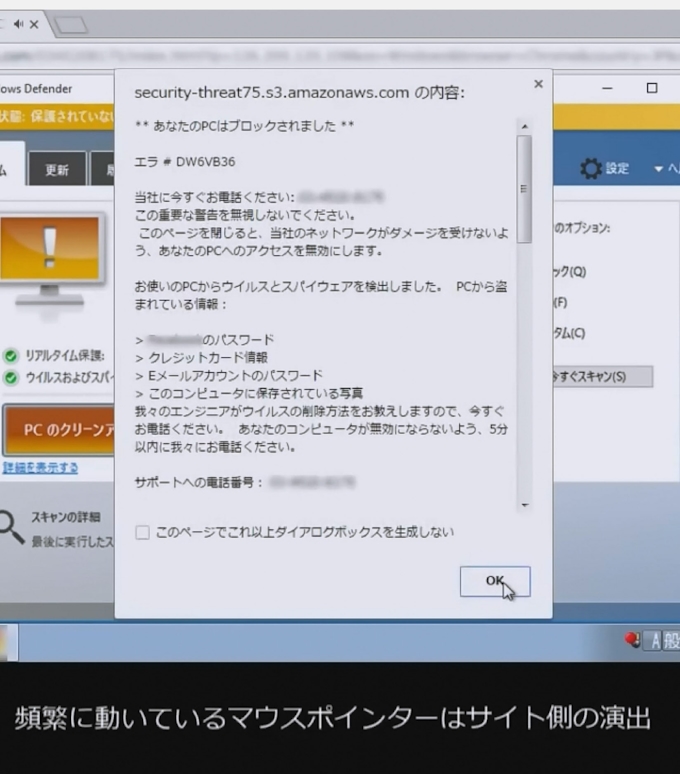The height and width of the screenshot is (774, 680).
Task: Click the OK button in the dialog
Action: (494, 581)
